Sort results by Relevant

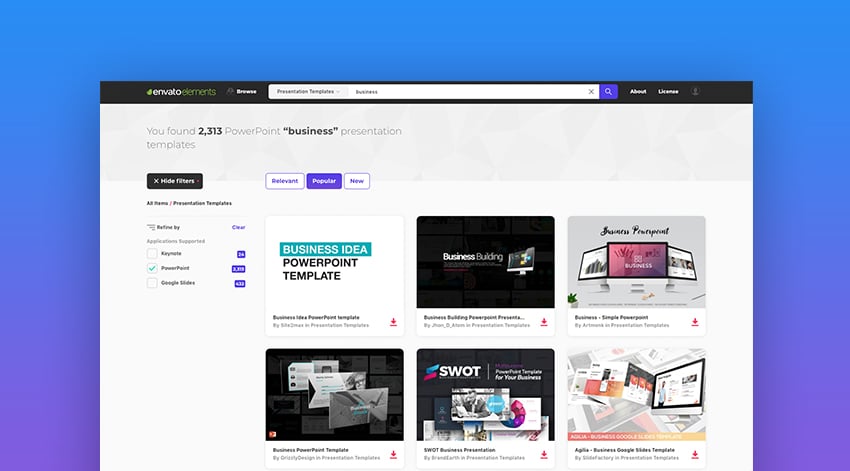[x=285, y=181]
